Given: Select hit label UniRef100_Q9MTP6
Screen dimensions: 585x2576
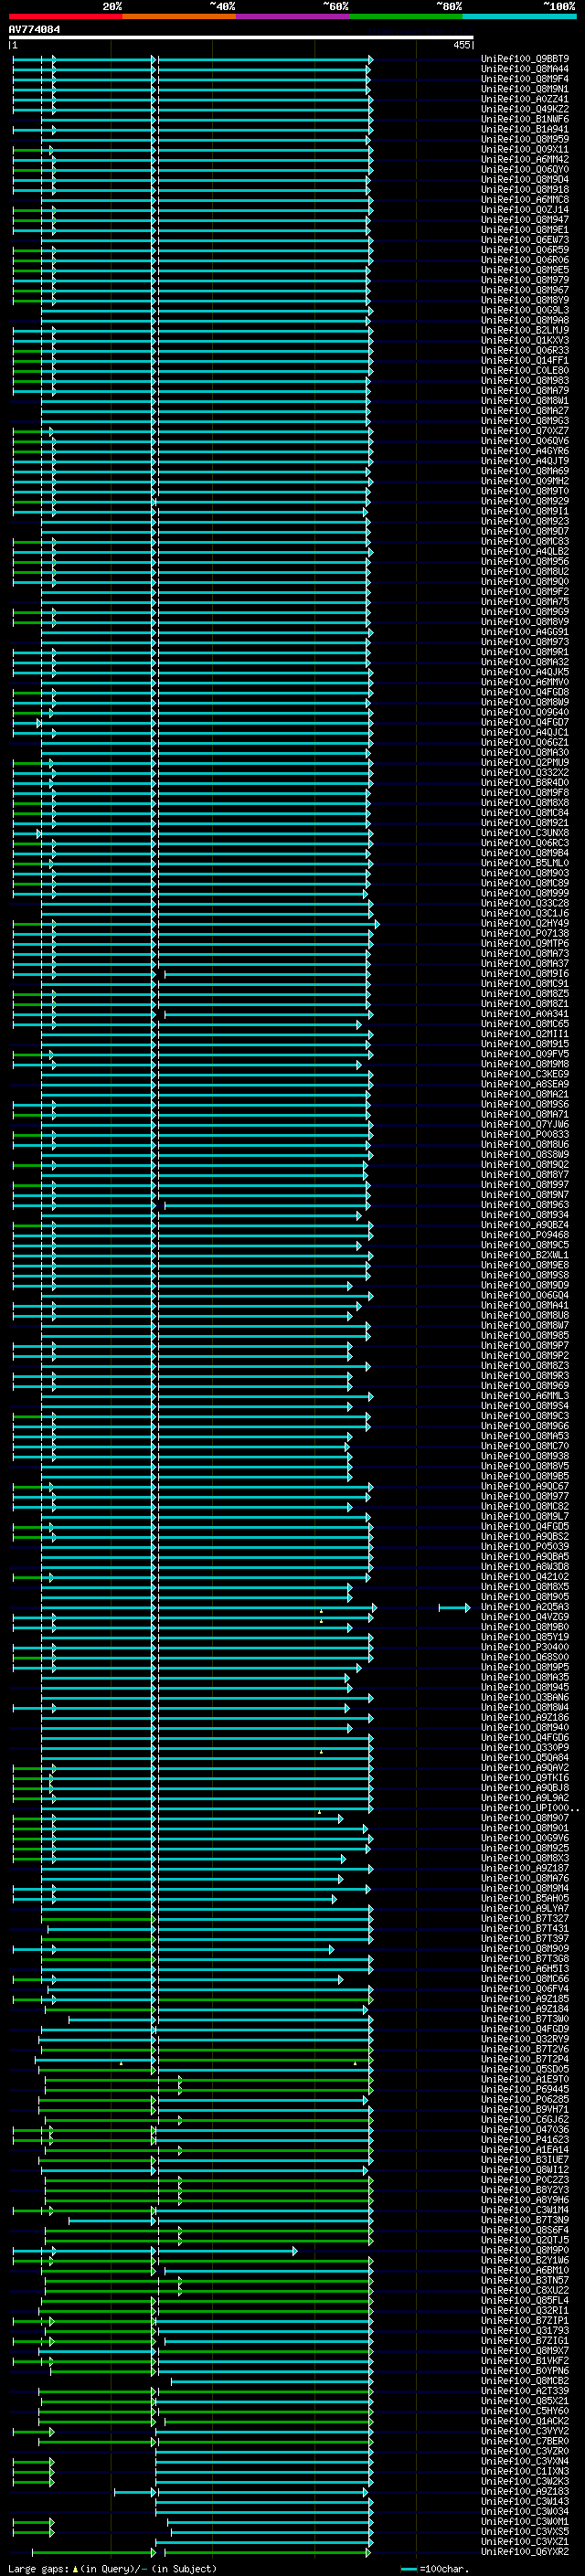Looking at the screenshot, I should coord(525,943).
